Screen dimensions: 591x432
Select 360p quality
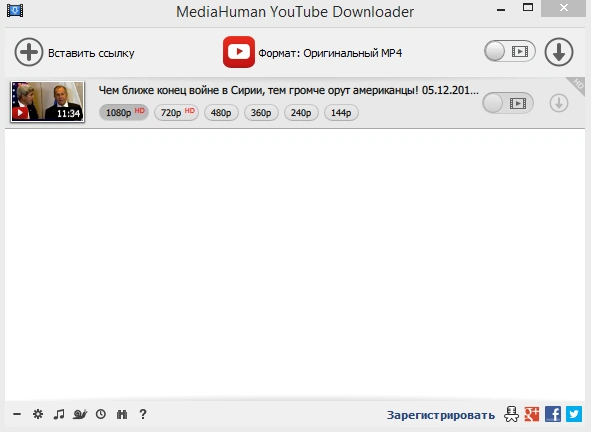[x=261, y=112]
